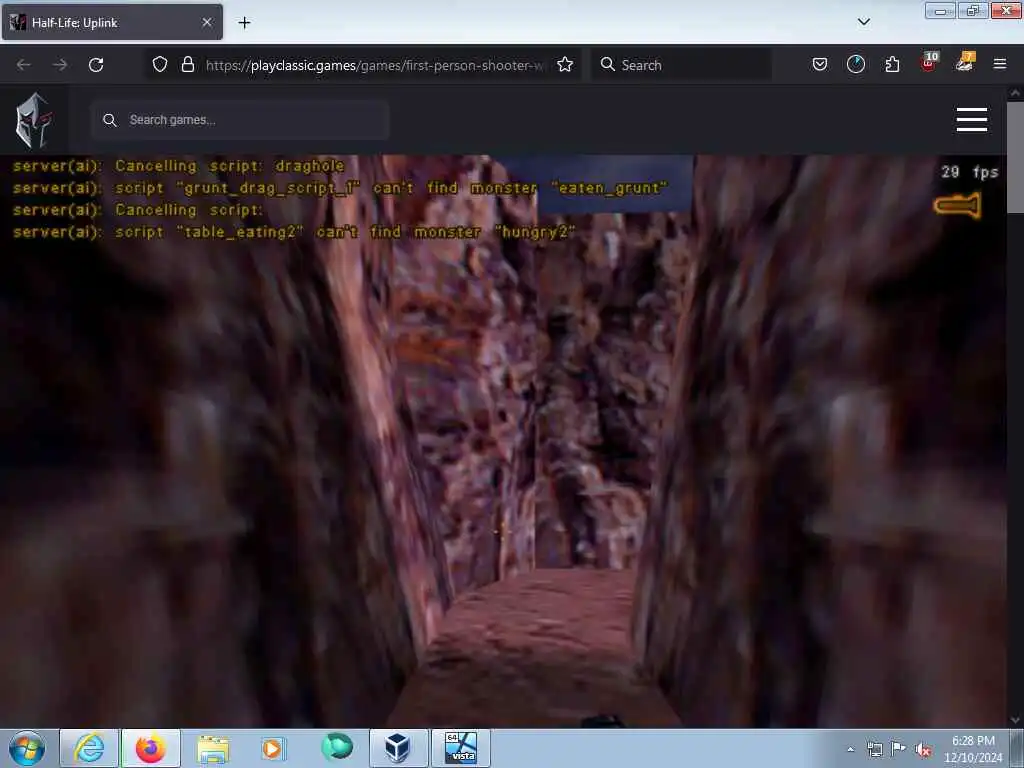Click the scrollbar down arrow
Screen dimensions: 1024x768
pos(1015,720)
